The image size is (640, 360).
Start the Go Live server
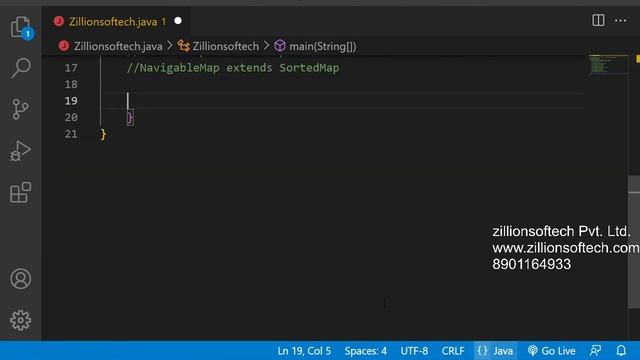pyautogui.click(x=551, y=351)
